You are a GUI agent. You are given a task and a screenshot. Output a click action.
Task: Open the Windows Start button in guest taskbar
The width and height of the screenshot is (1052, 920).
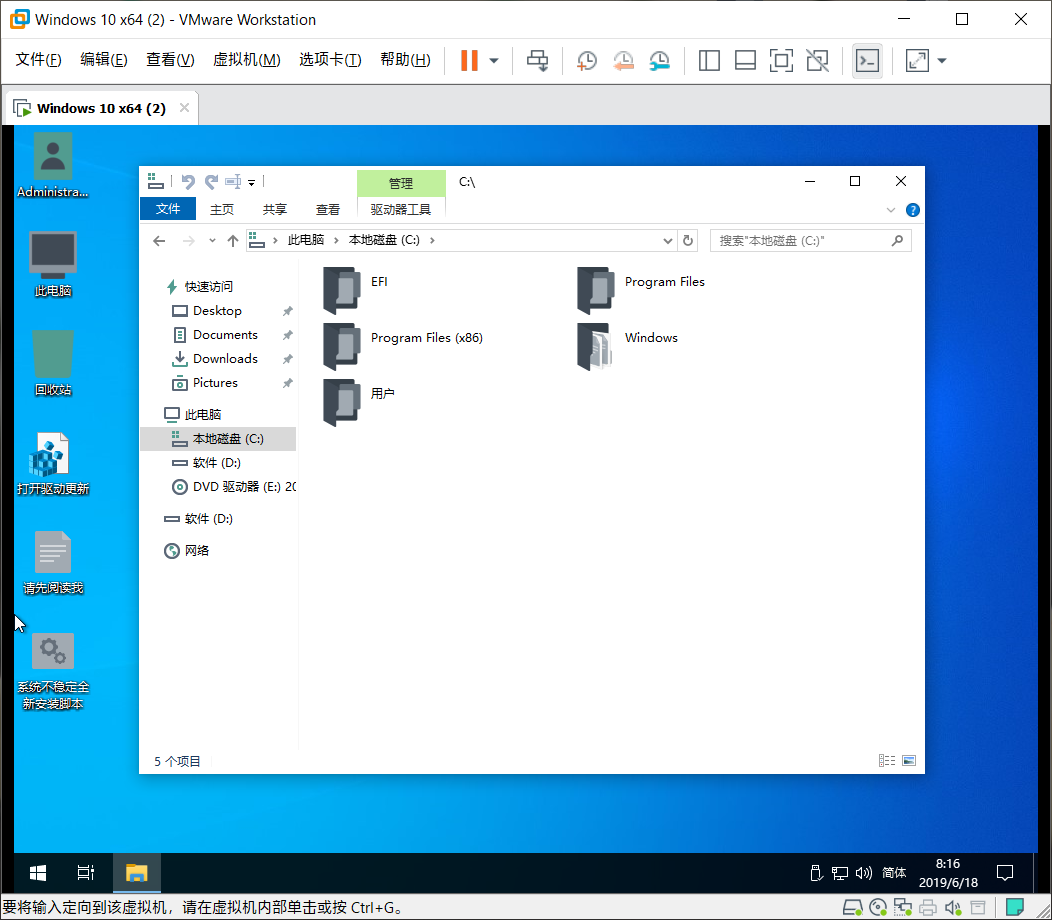pyautogui.click(x=38, y=873)
